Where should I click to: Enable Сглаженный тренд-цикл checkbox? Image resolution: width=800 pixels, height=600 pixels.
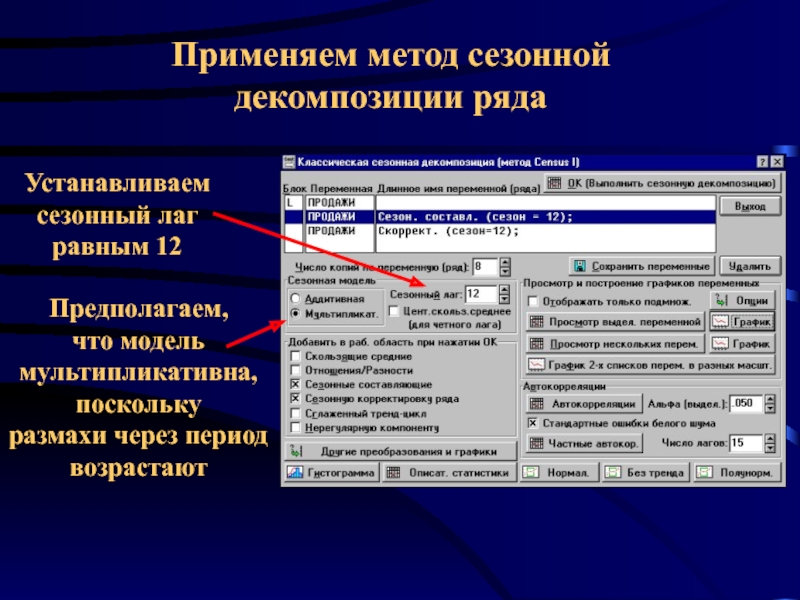click(x=295, y=413)
